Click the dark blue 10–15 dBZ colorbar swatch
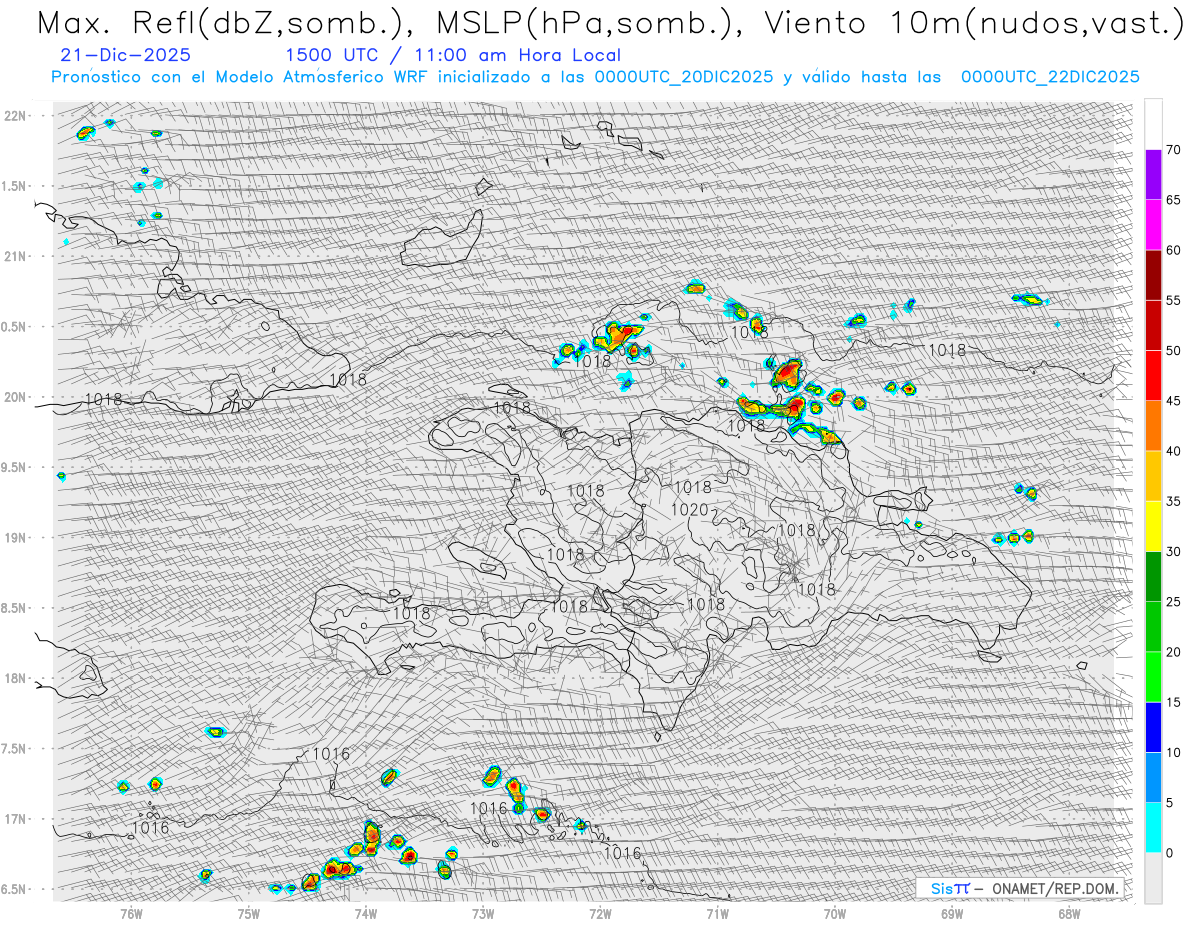Screen dimensions: 1200x927 1153,727
